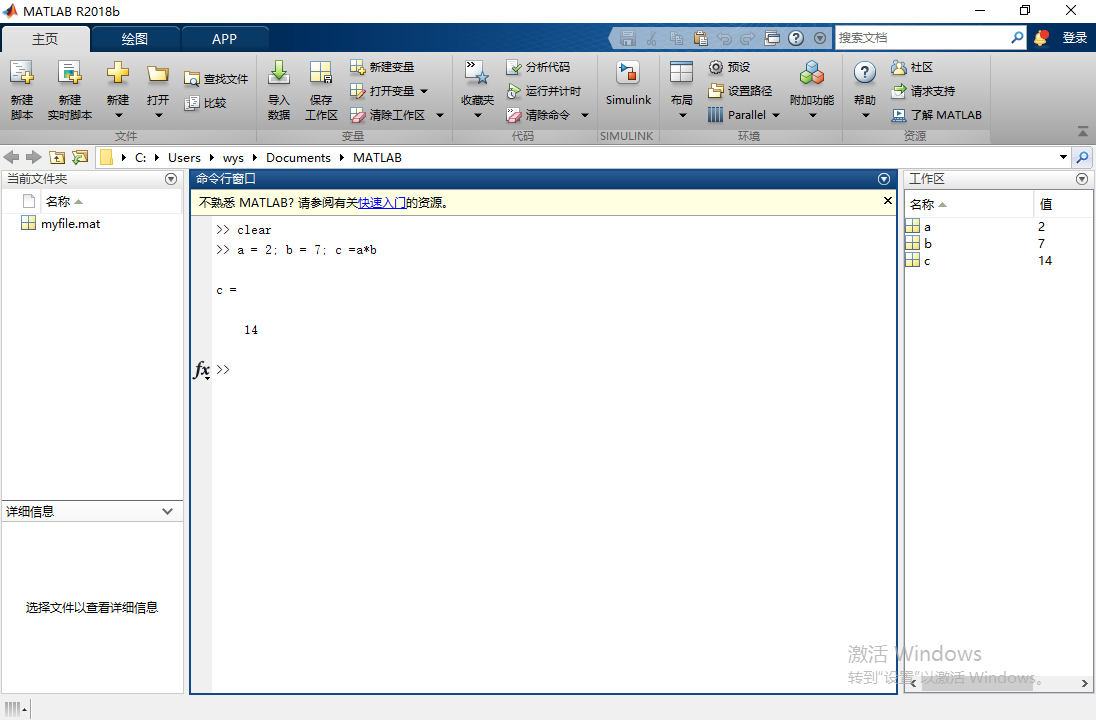
Task: Open Favorites (收藏夹) icon
Action: tap(477, 73)
